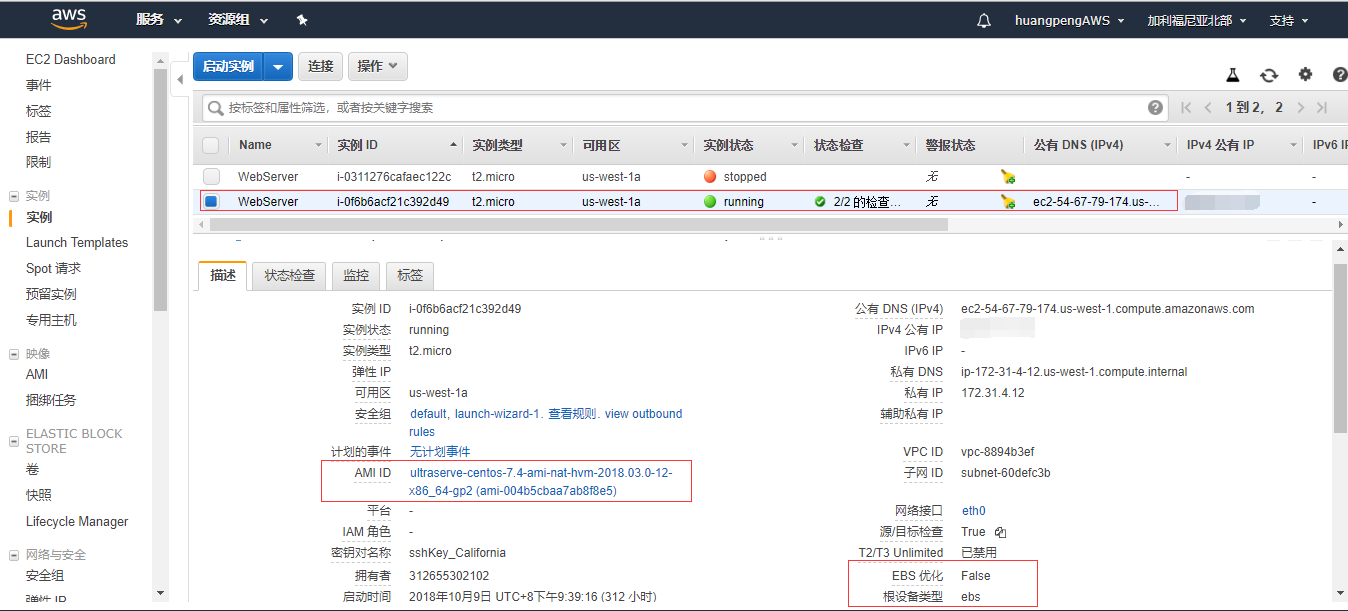Open the launch-wizard-1 security group link
This screenshot has height=611, width=1348.
(498, 414)
